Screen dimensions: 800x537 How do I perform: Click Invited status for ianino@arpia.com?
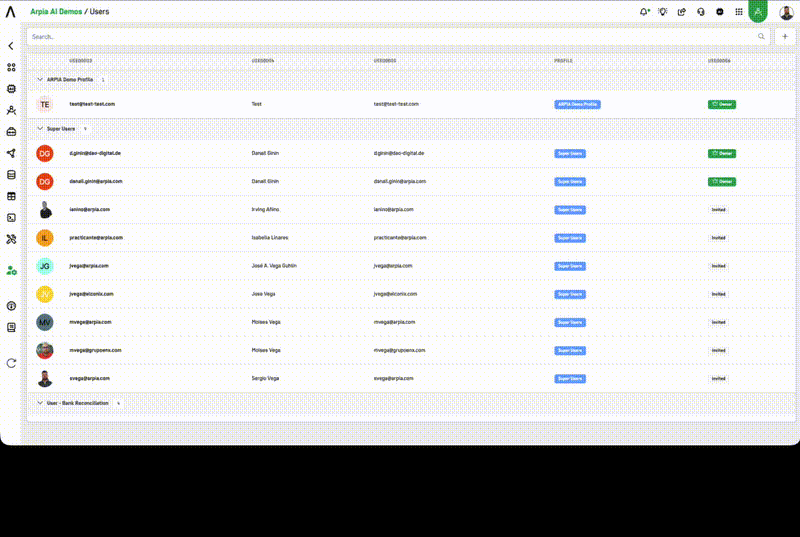click(x=718, y=210)
